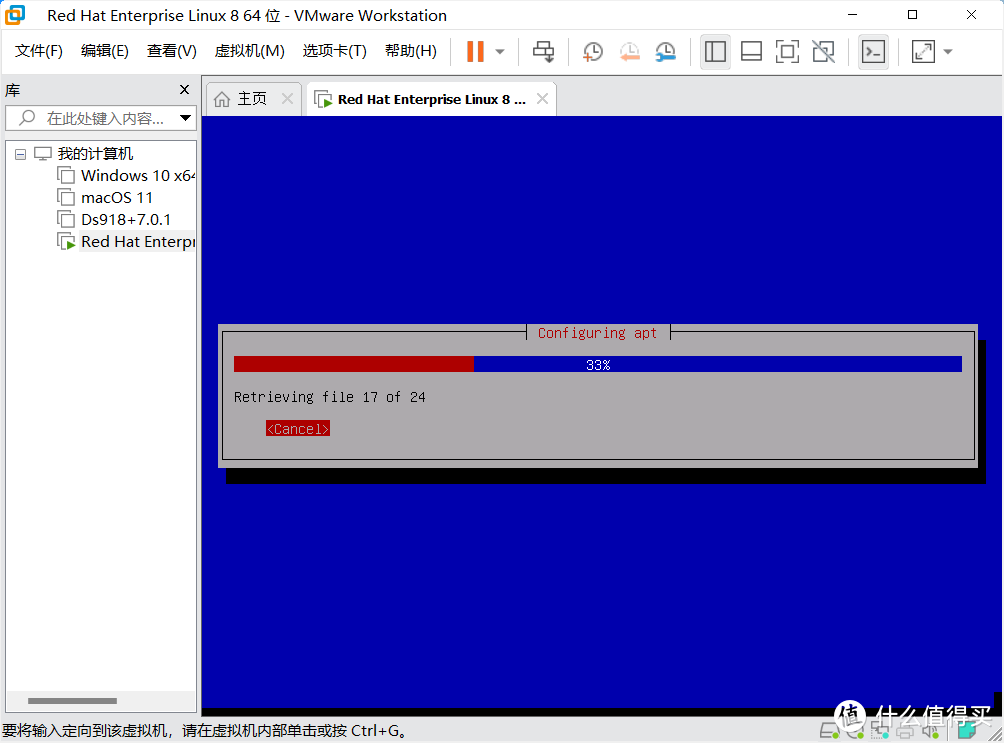Send Ctrl+Alt+Del to the VM

[x=544, y=52]
